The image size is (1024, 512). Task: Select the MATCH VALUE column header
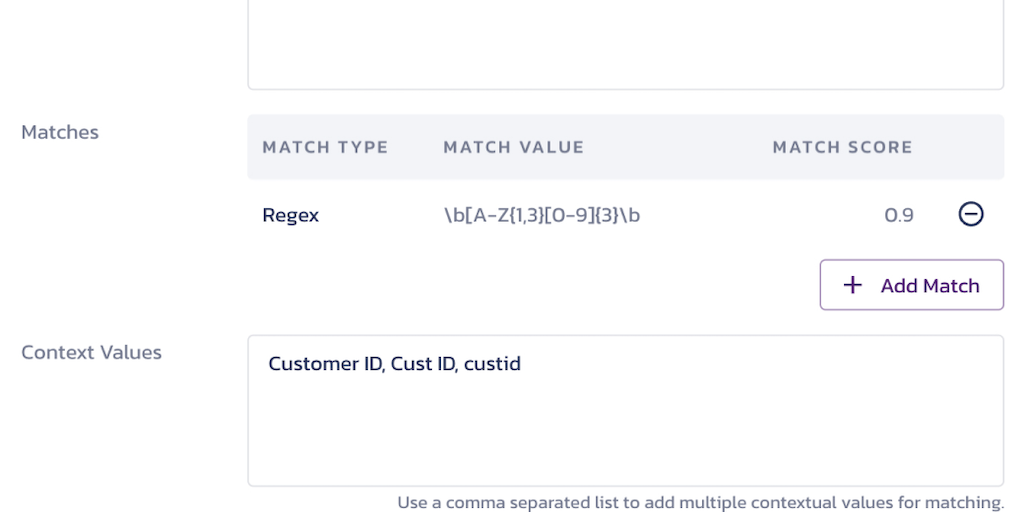click(513, 147)
